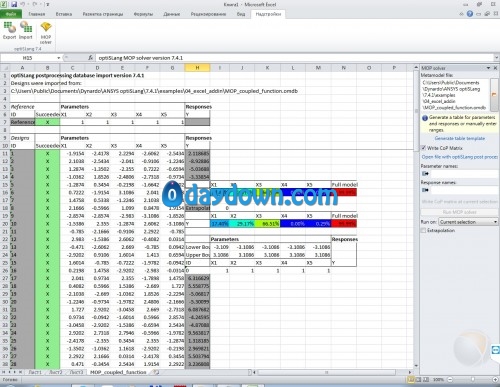Click Open file with optiSLang post processing link

[460, 157]
